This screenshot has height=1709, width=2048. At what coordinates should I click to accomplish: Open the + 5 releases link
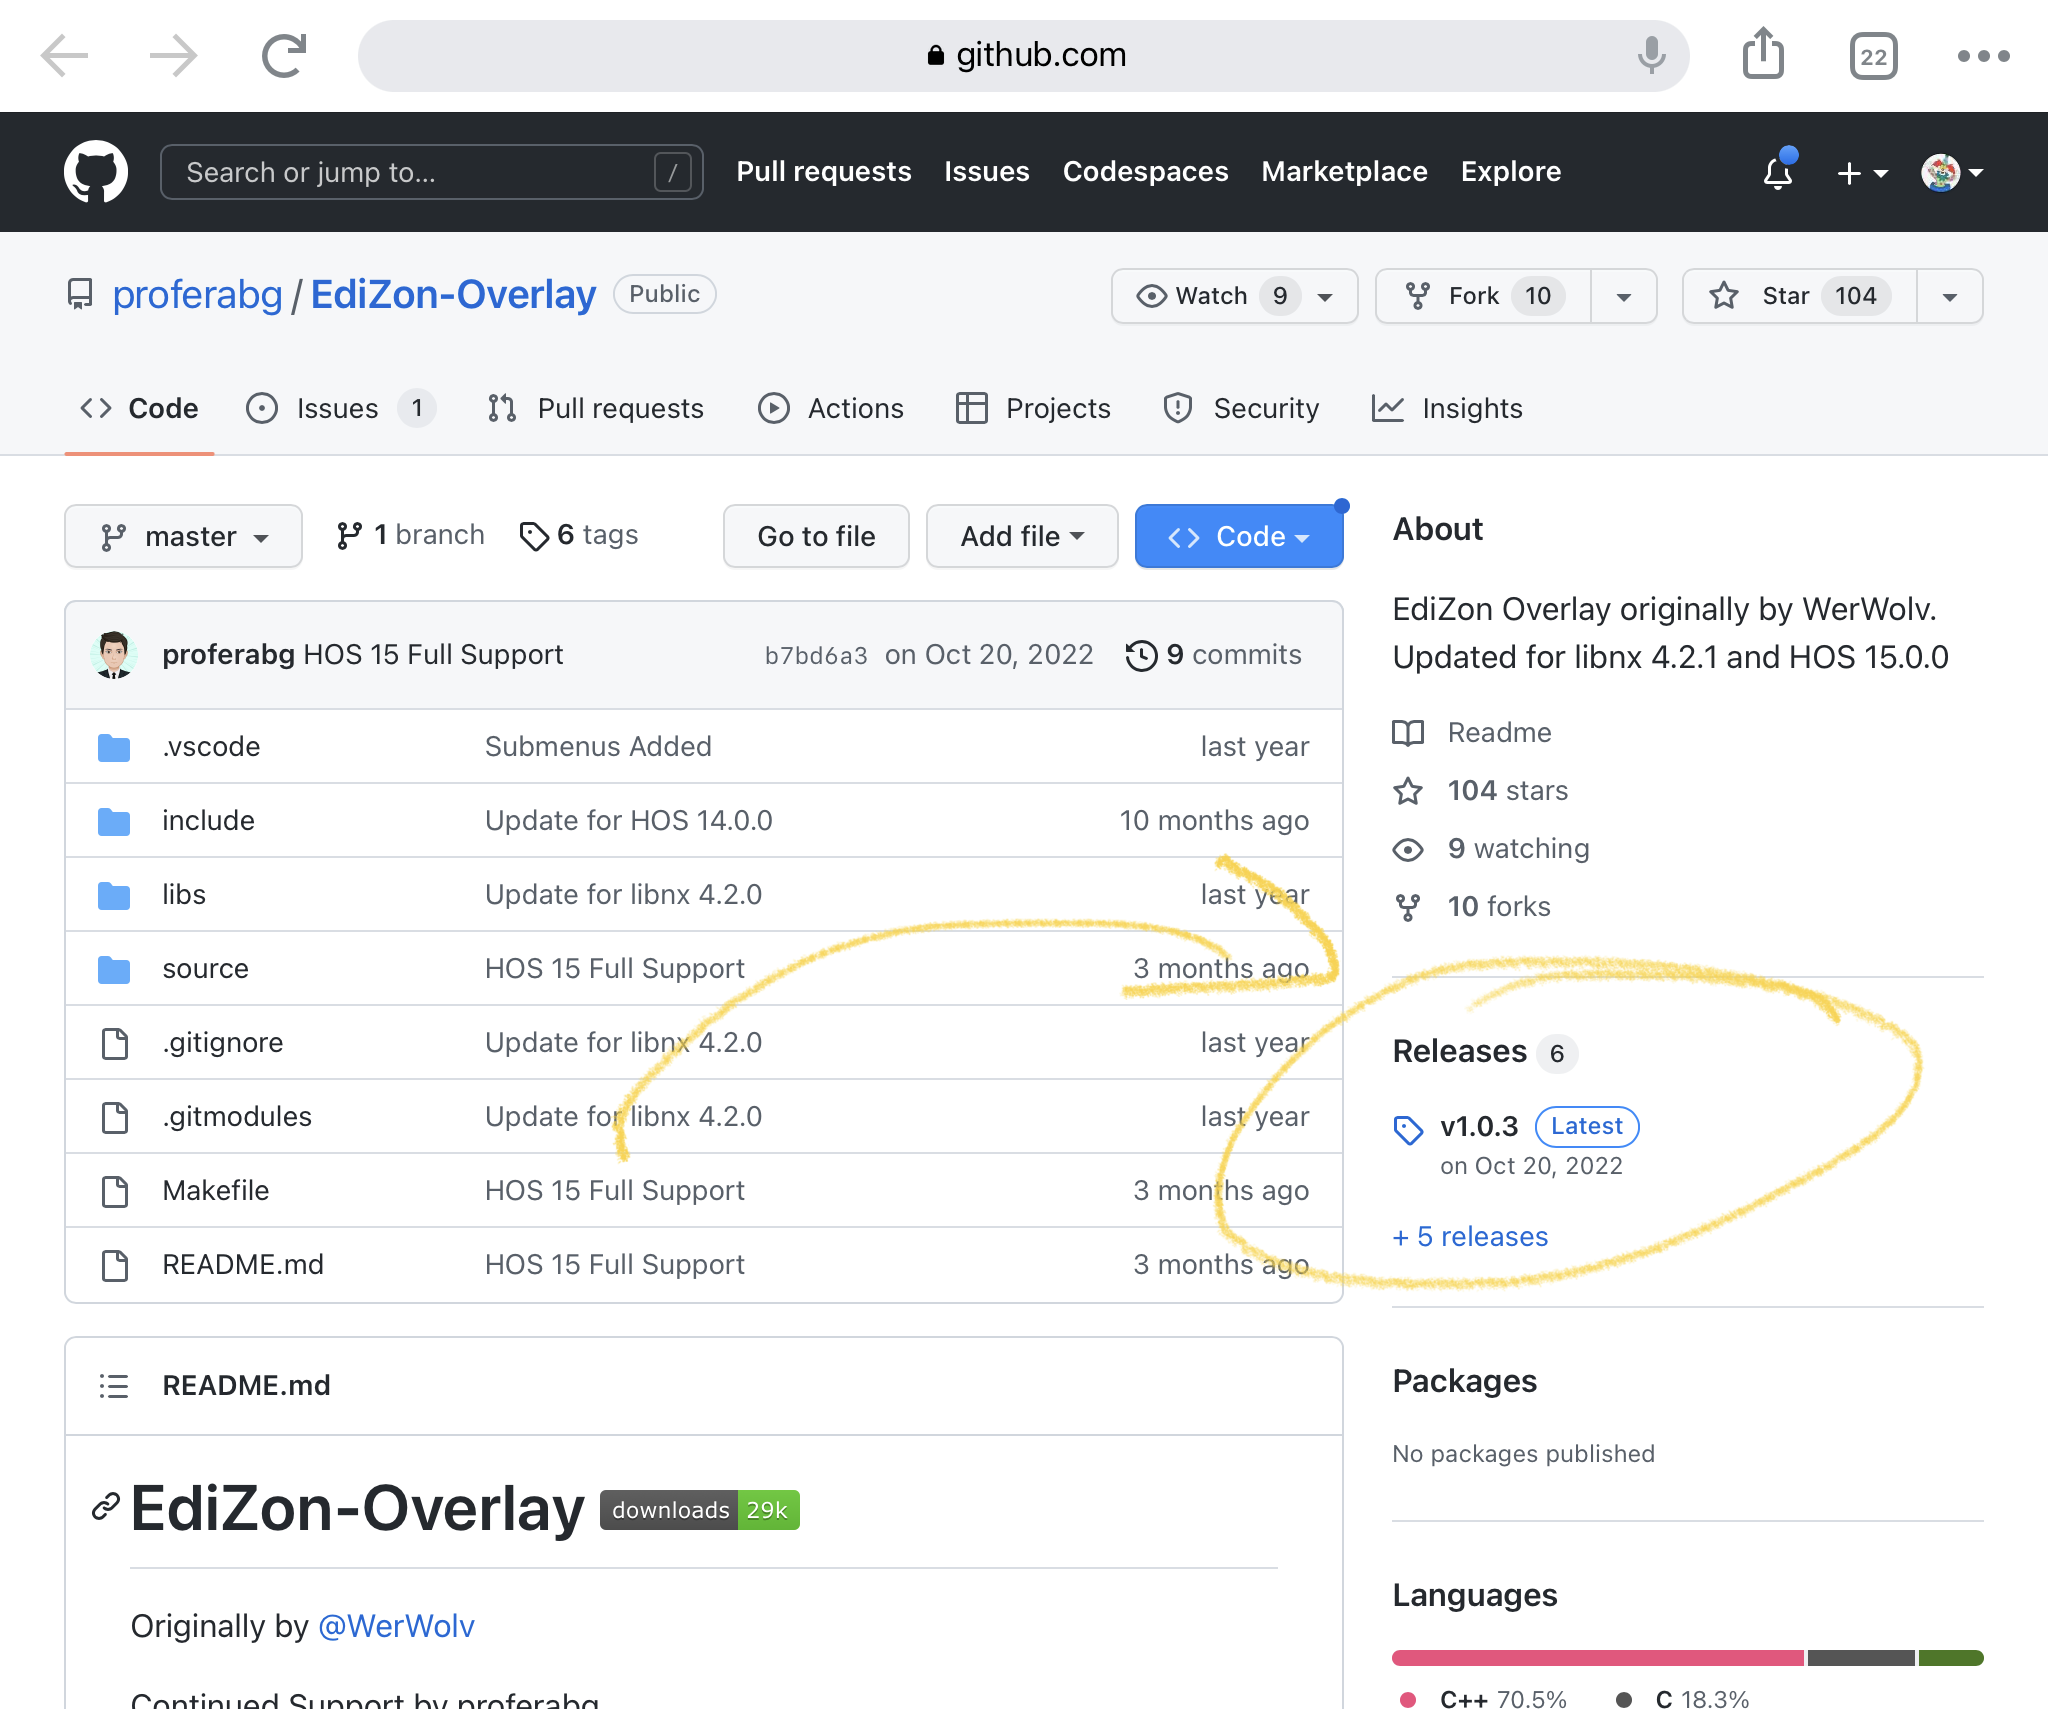coord(1470,1237)
